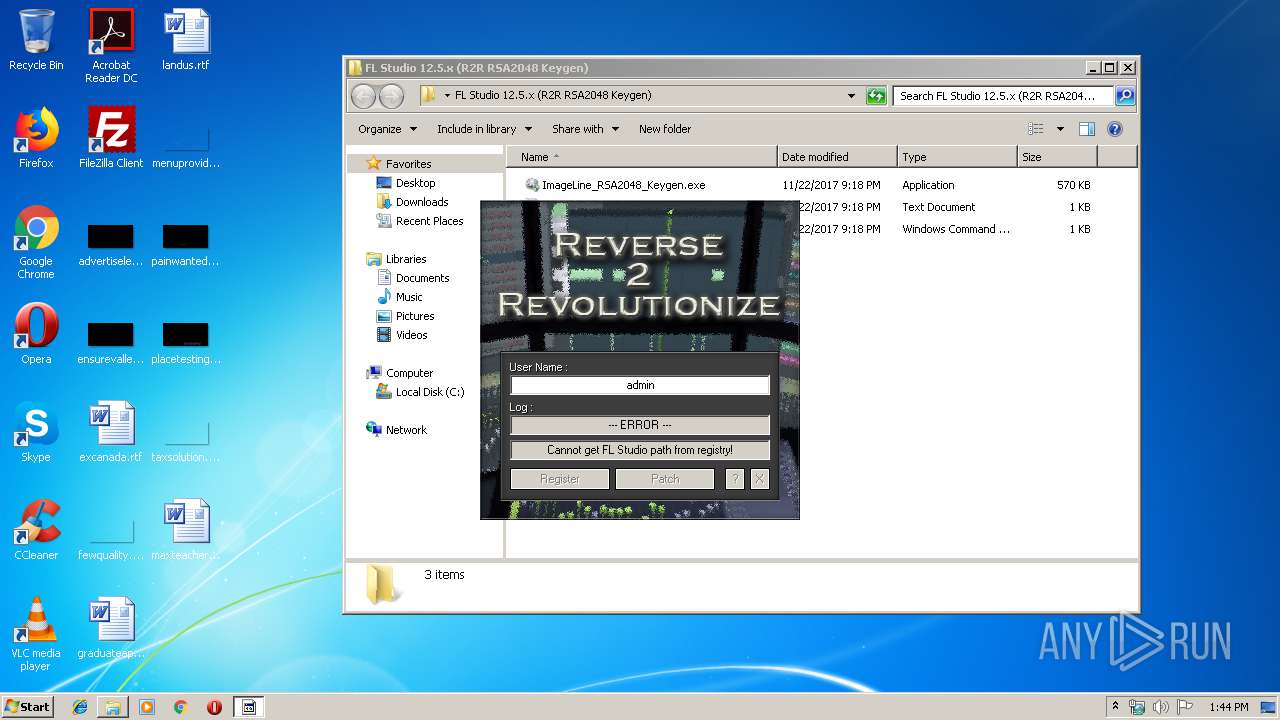
Task: Launch Internet Explorer from the taskbar
Action: point(80,707)
